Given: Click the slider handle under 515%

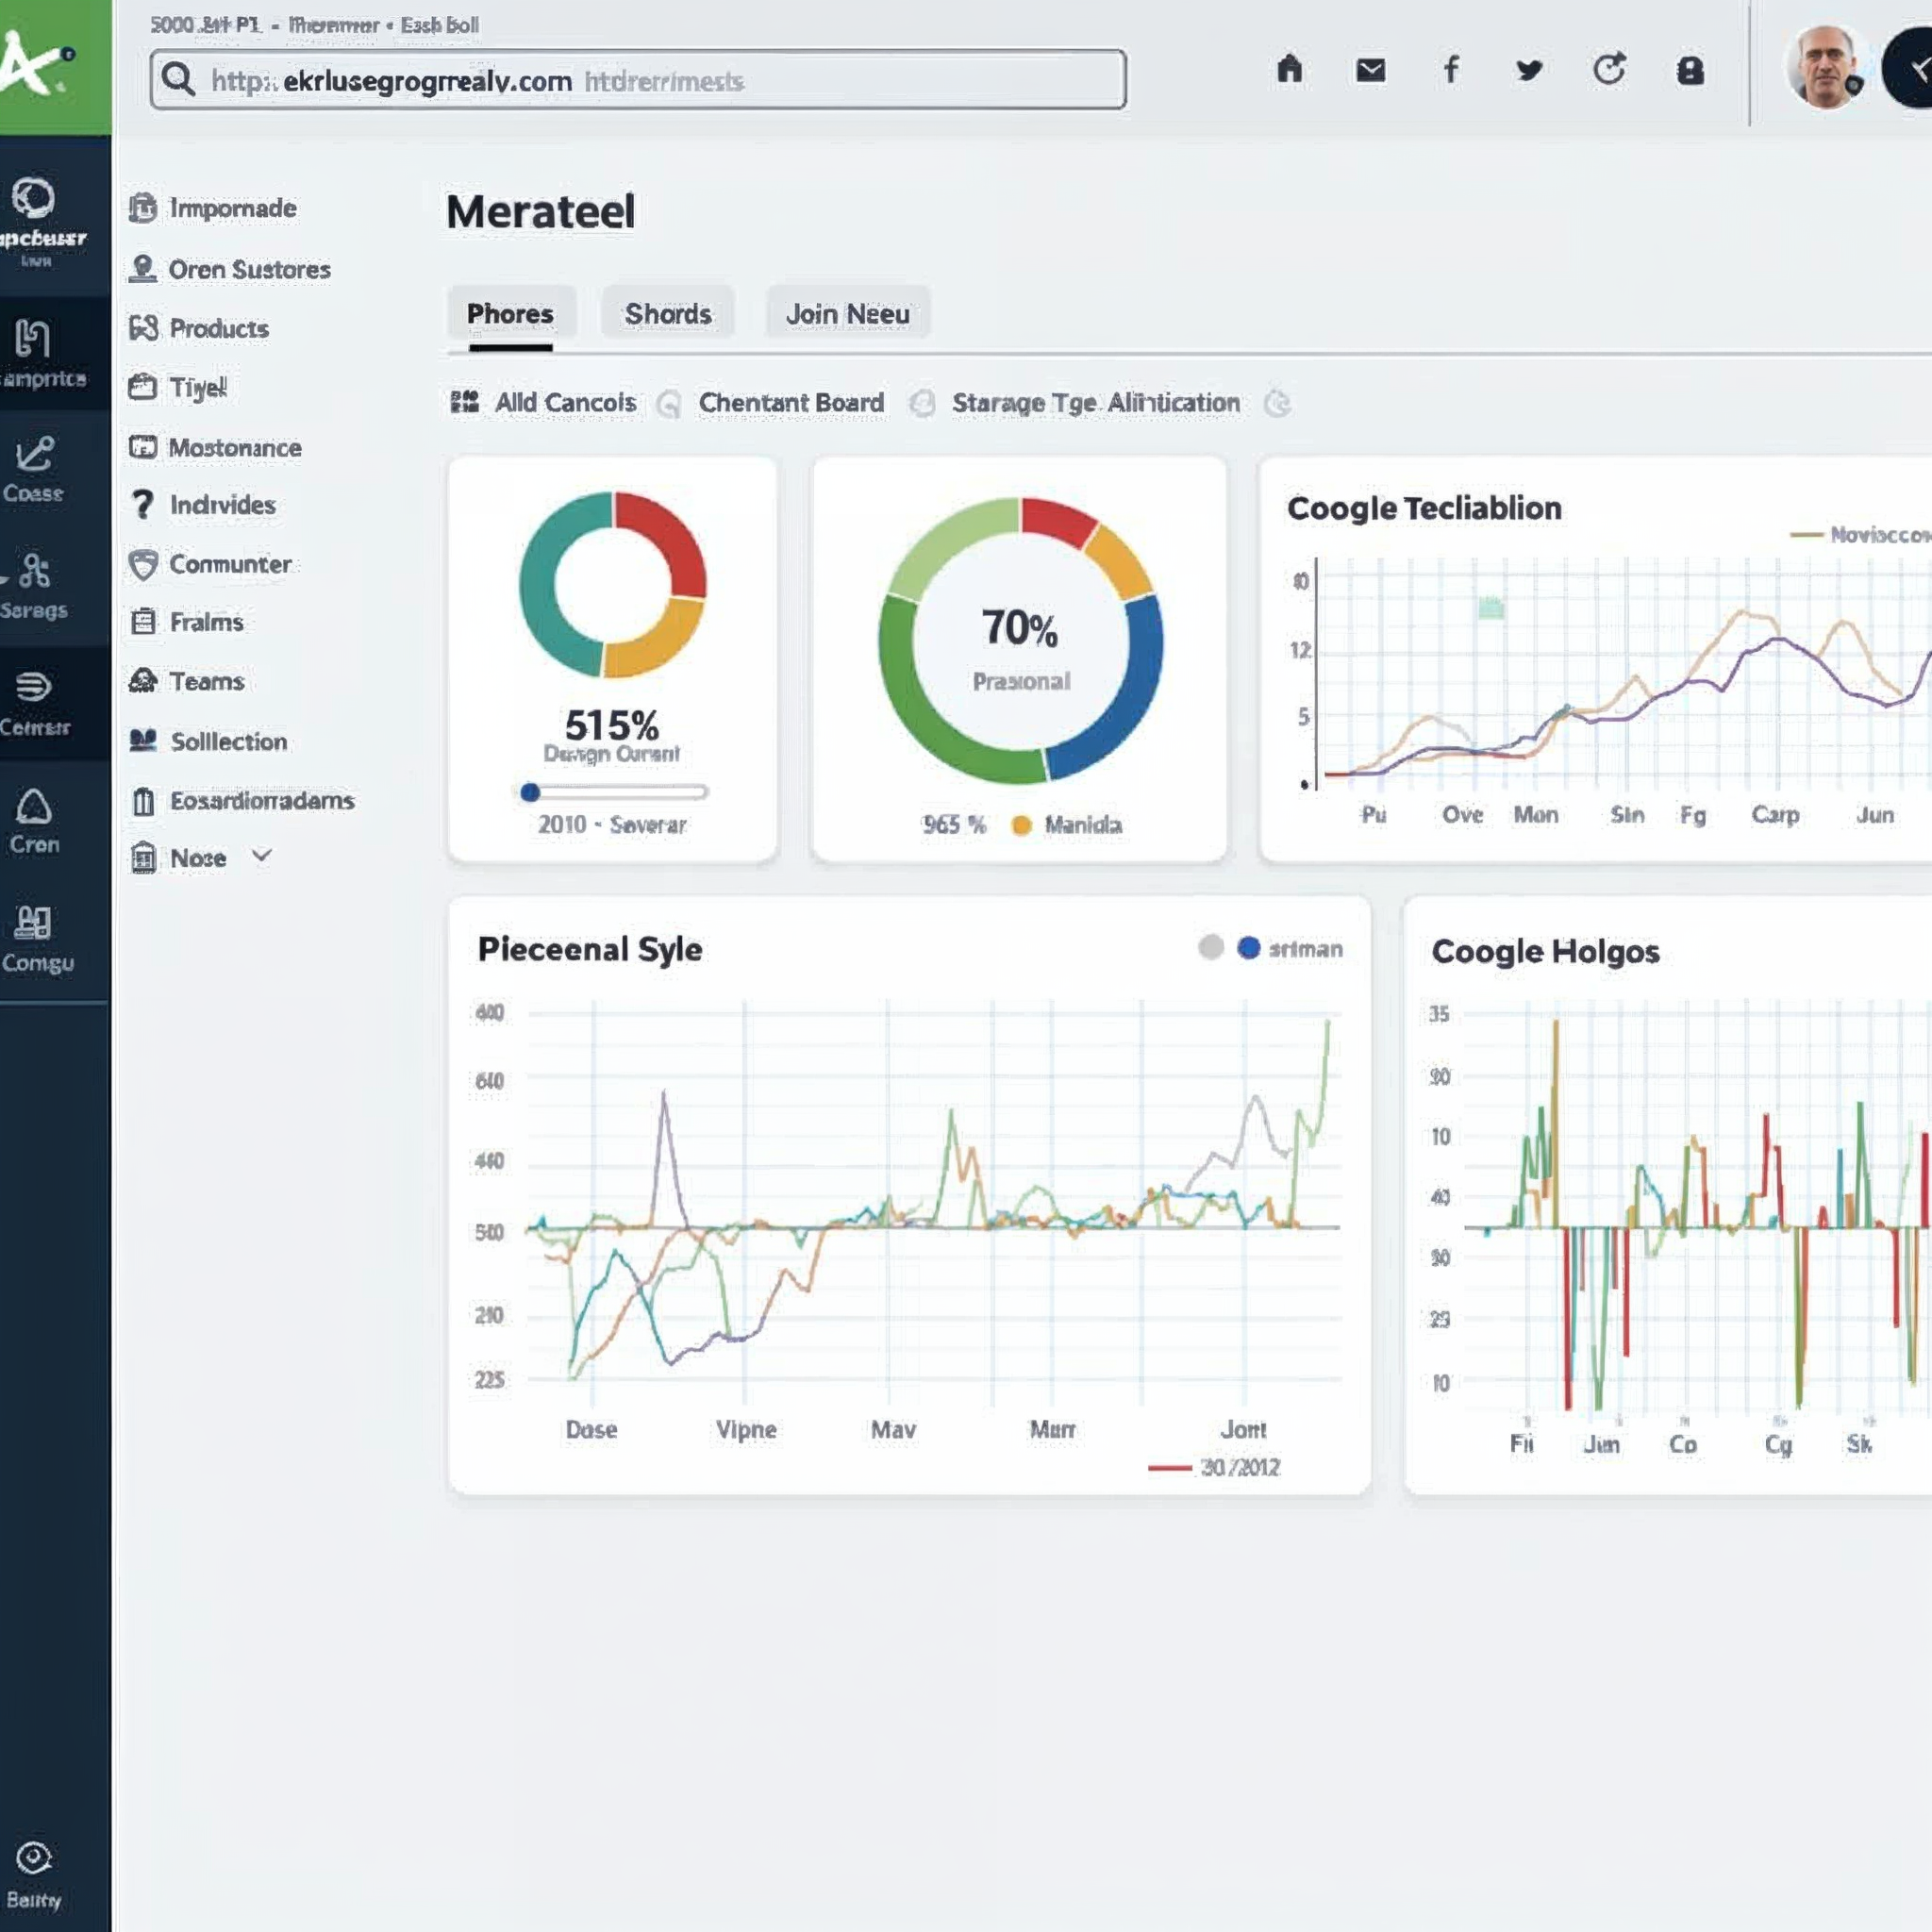Looking at the screenshot, I should [530, 792].
